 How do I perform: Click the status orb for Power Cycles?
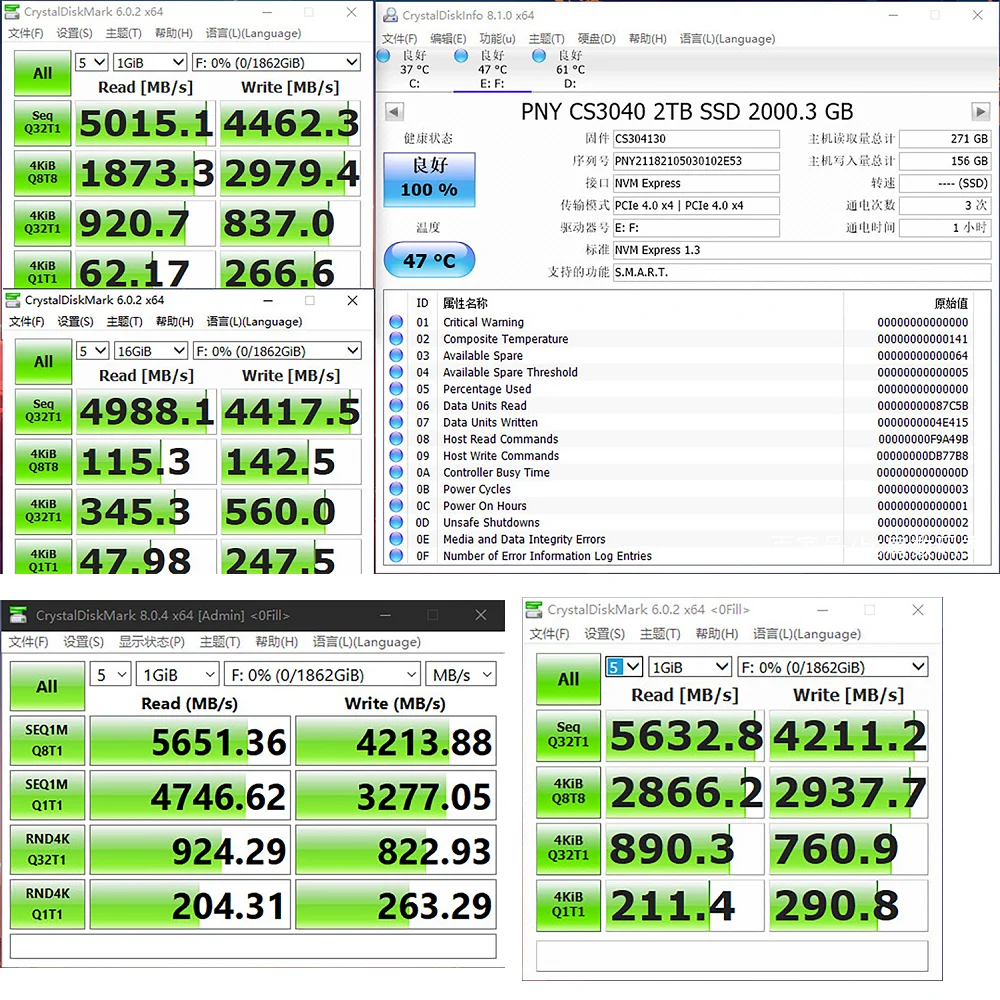click(396, 489)
